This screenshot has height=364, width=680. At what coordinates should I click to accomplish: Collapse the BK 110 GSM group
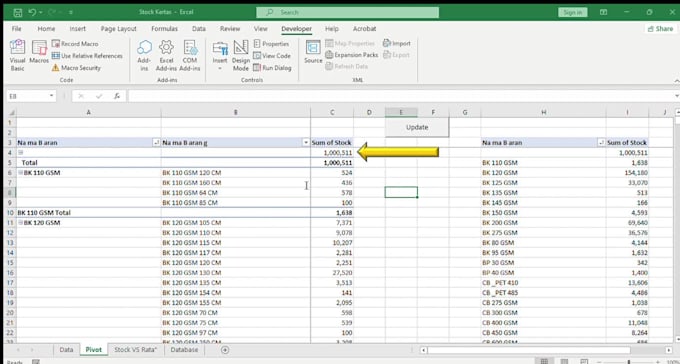20,173
